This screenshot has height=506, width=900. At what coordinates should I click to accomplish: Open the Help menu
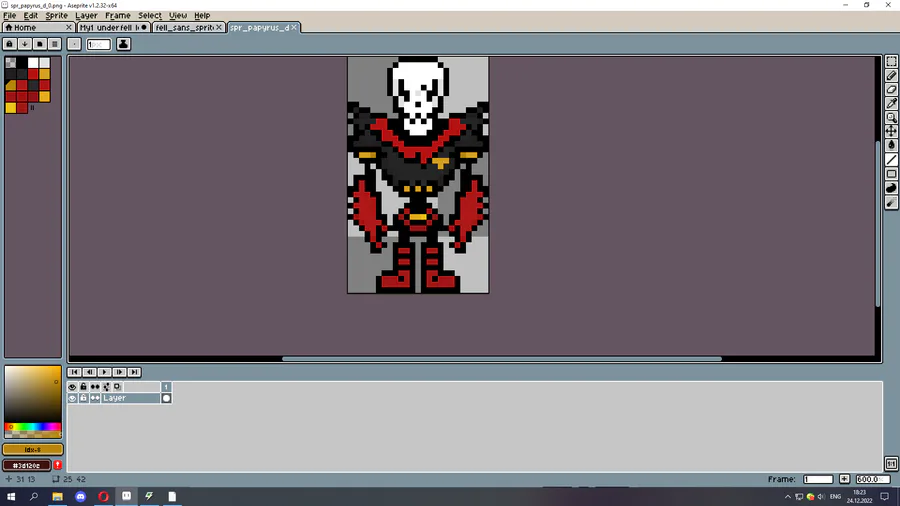pyautogui.click(x=202, y=15)
